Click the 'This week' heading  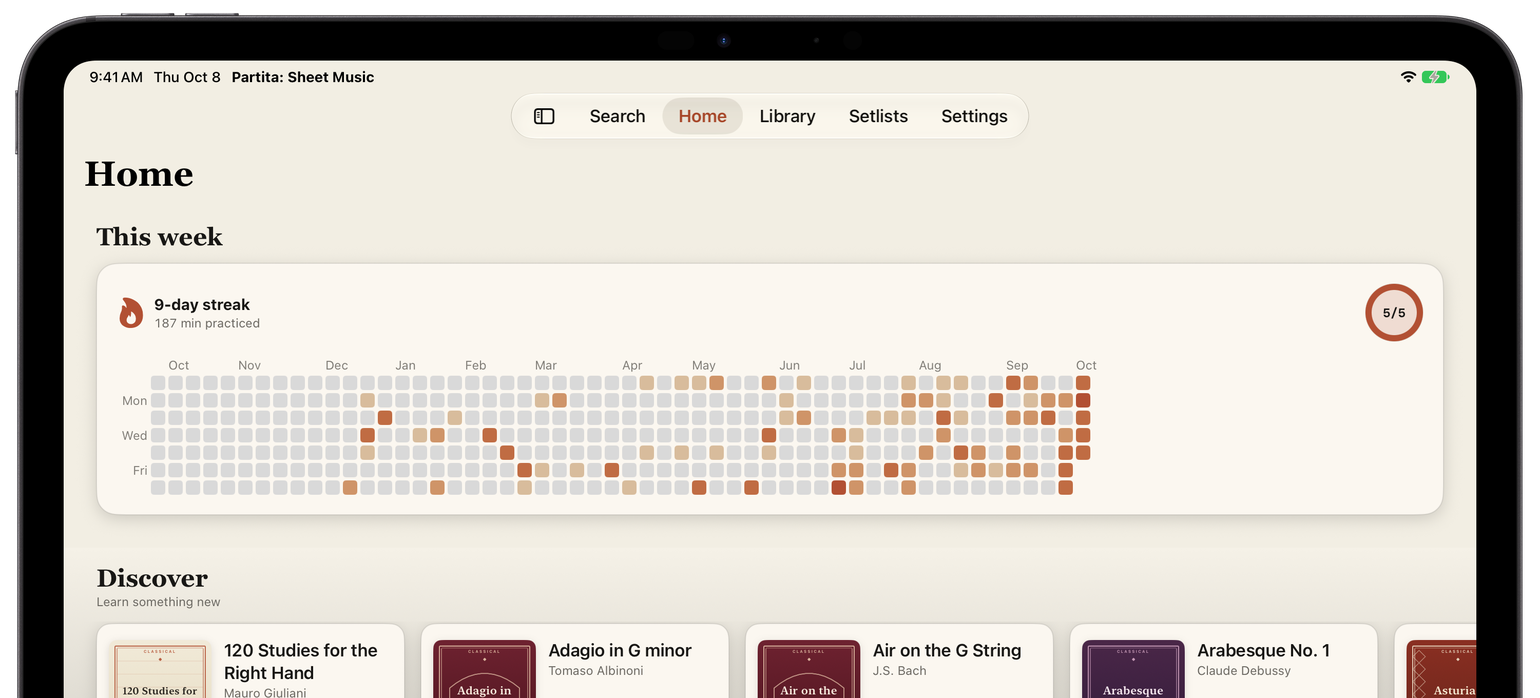(159, 237)
